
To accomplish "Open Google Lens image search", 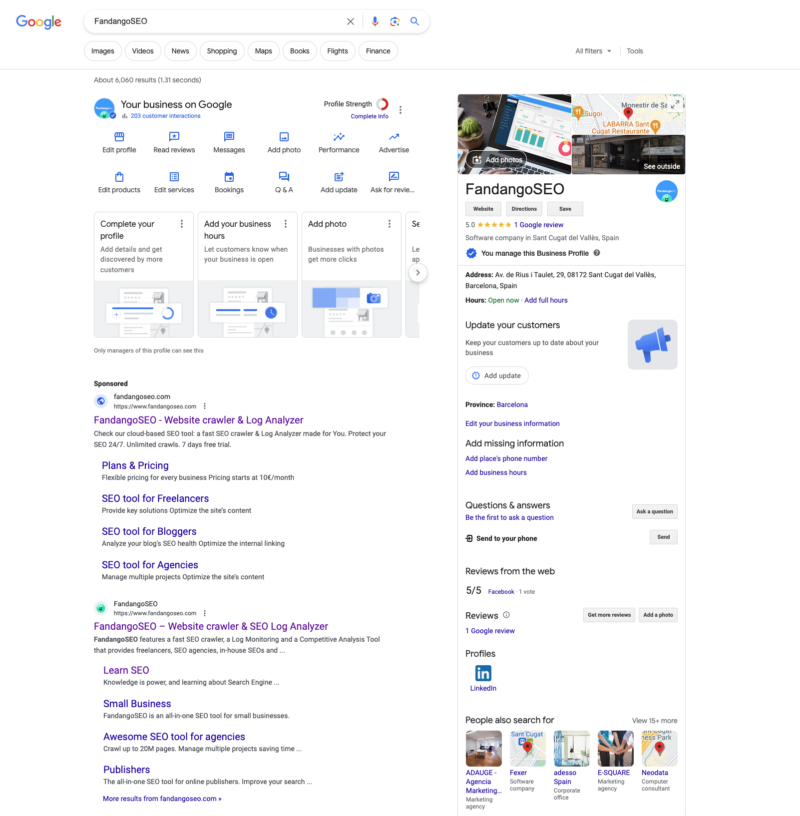I will click(x=395, y=21).
